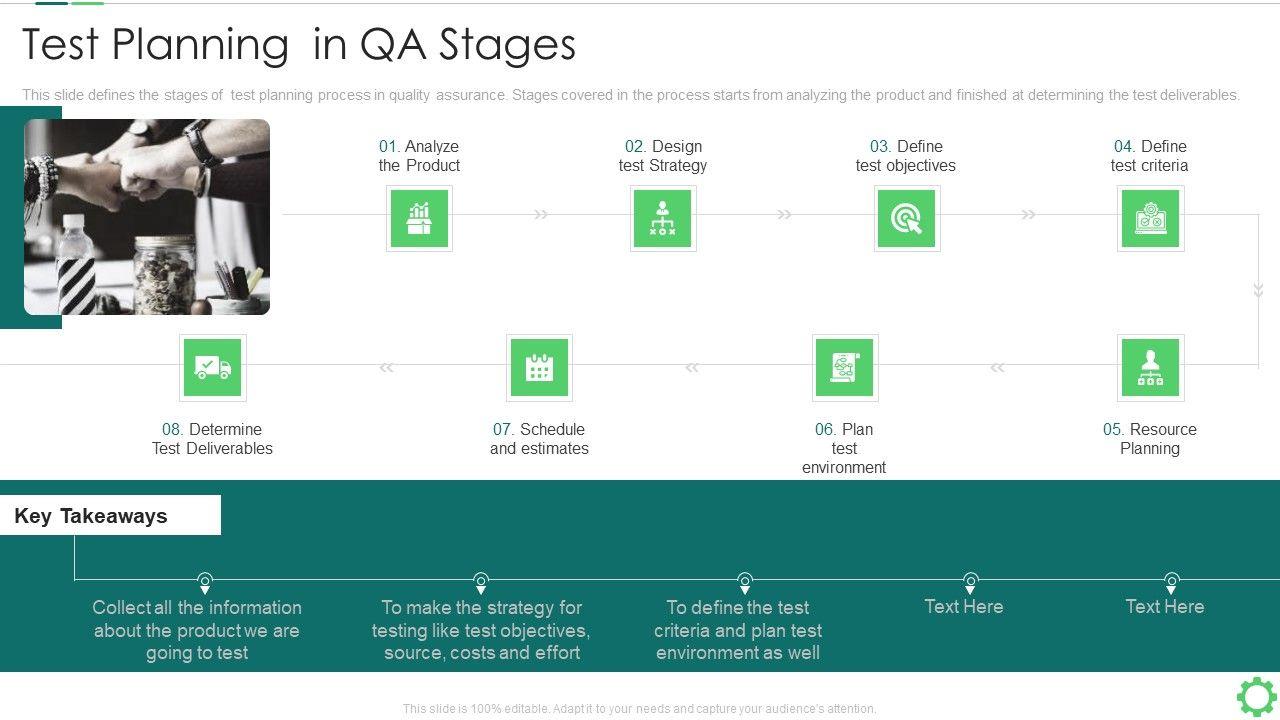Click the fist bump photo thumbnail
This screenshot has width=1280, height=720.
coord(147,217)
